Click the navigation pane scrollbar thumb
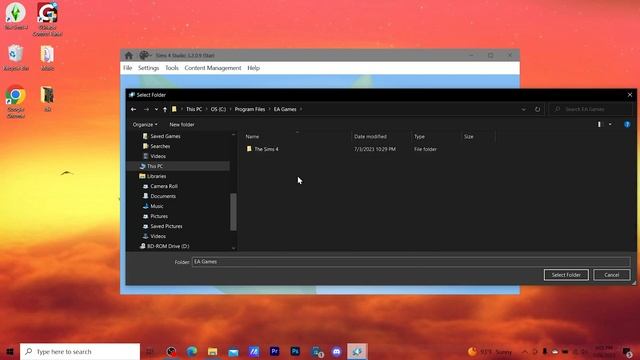640x360 pixels. coord(233,212)
